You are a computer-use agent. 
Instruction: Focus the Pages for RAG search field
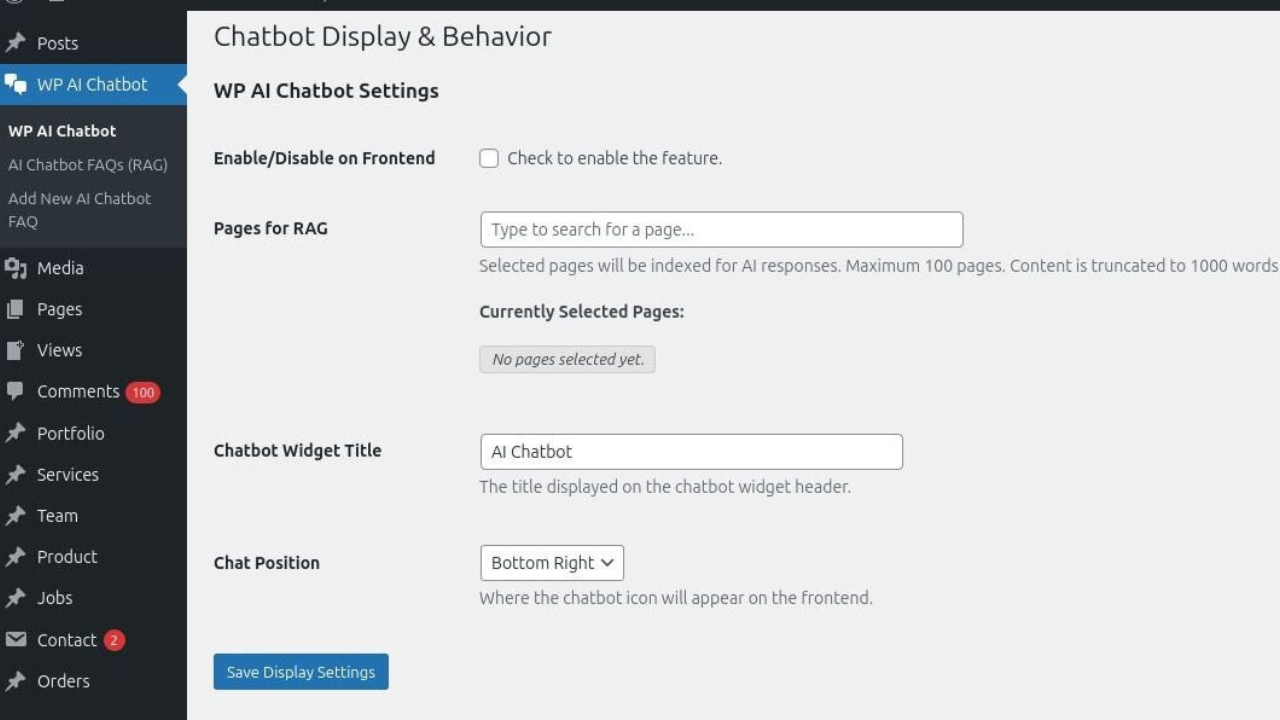pos(721,229)
